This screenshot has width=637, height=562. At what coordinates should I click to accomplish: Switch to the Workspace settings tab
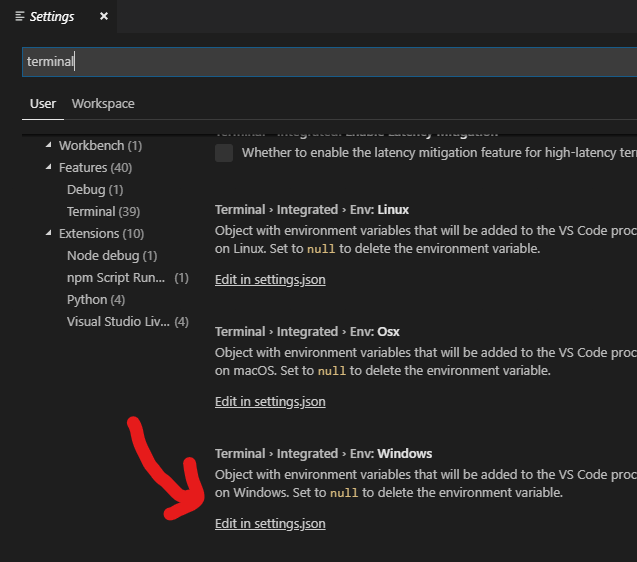pos(103,104)
